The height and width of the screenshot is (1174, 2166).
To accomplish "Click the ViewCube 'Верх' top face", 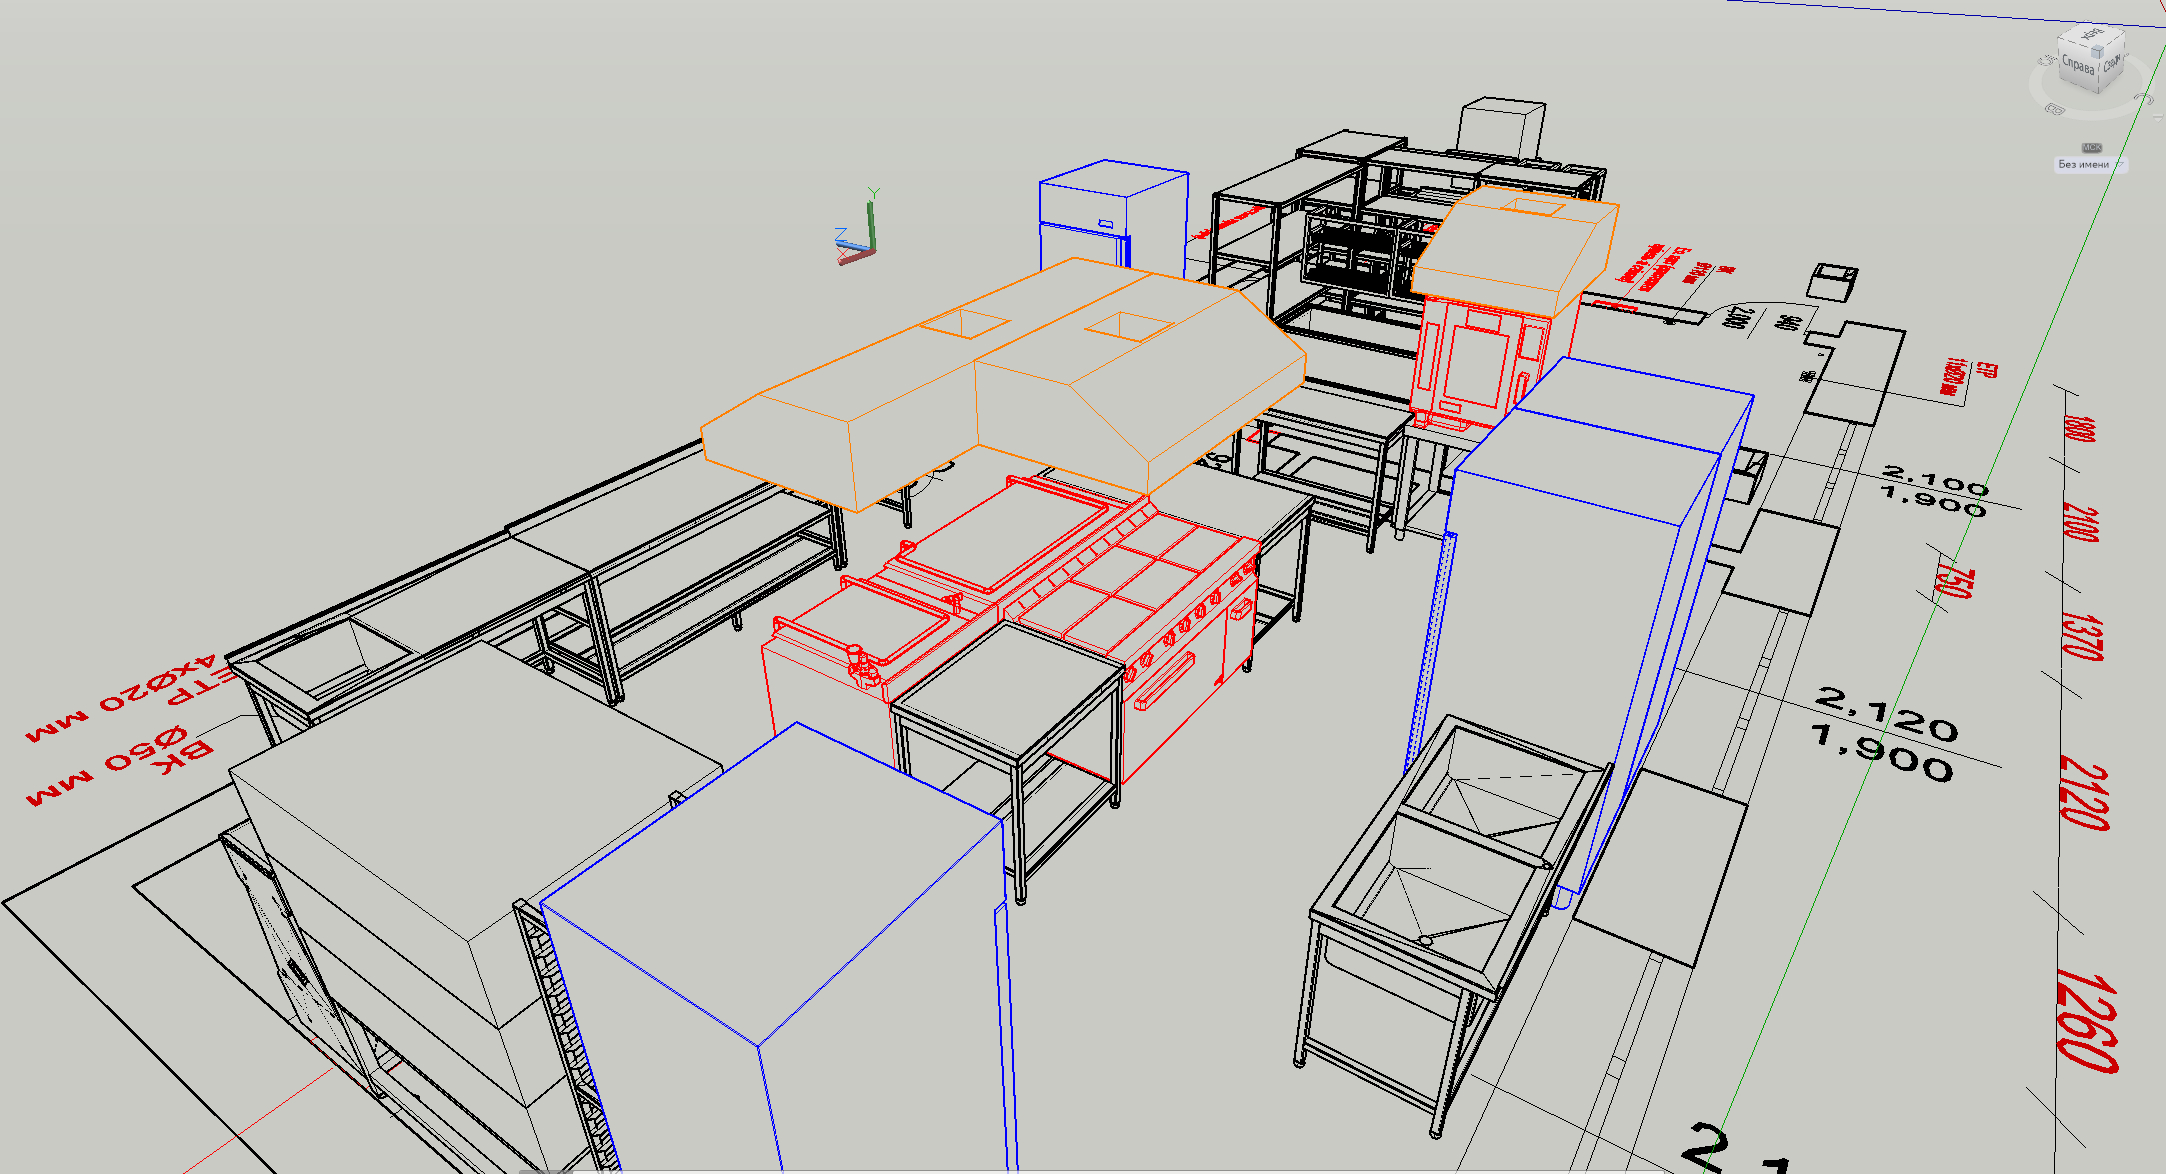I will click(2092, 36).
